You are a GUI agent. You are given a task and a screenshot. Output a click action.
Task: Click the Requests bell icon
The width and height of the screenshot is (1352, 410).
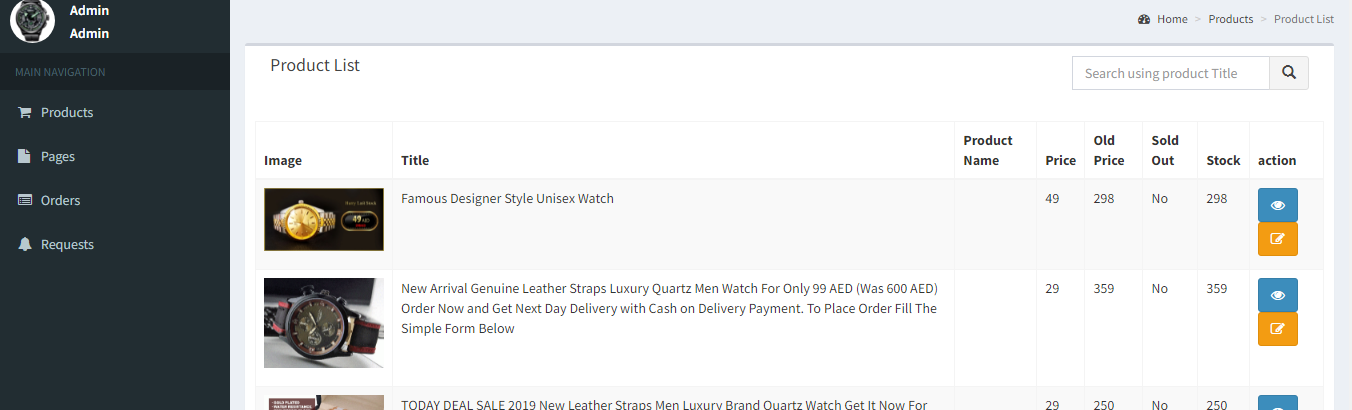coord(25,245)
